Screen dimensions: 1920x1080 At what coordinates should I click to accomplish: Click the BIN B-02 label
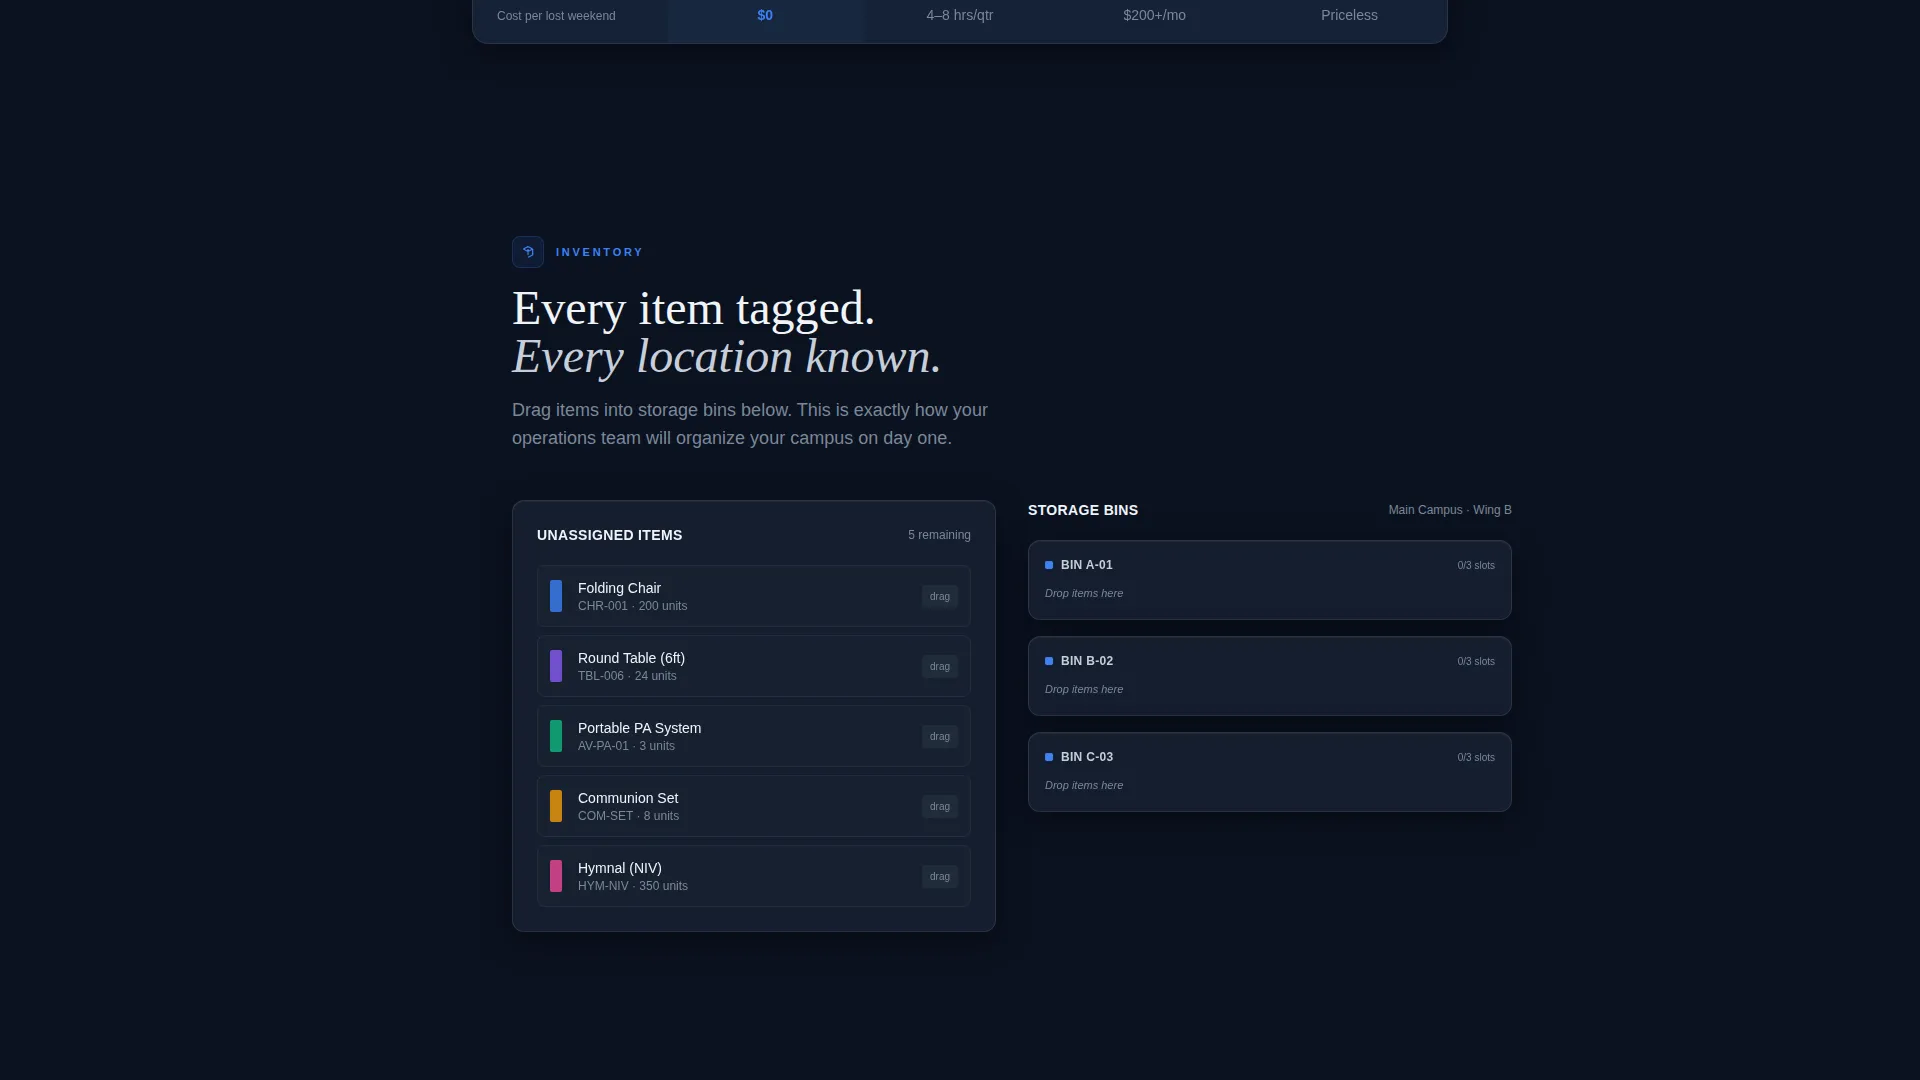point(1086,661)
